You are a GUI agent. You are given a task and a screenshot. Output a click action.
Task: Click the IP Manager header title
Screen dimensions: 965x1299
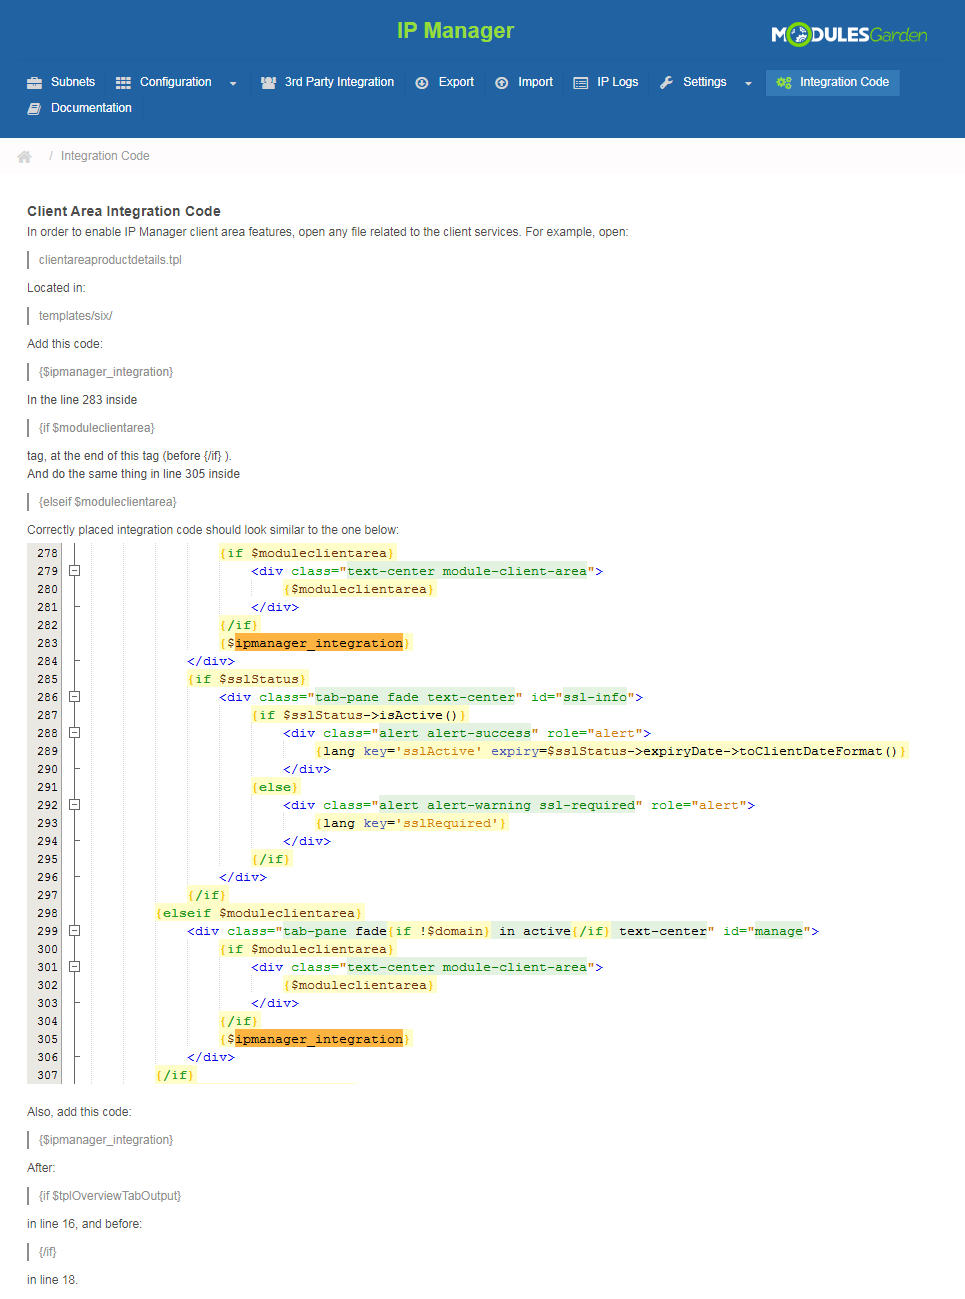point(455,31)
